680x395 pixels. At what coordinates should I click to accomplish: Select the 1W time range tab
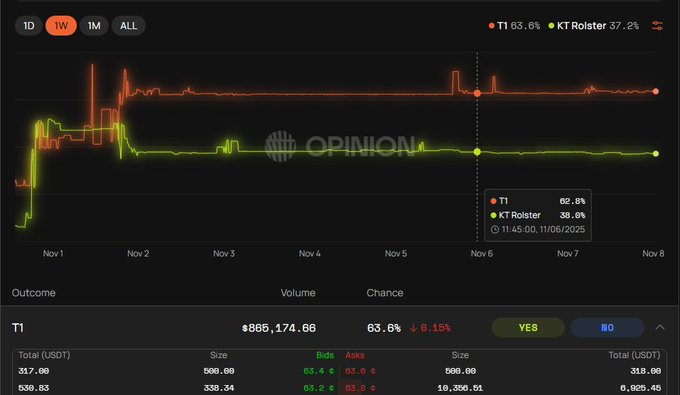(61, 26)
